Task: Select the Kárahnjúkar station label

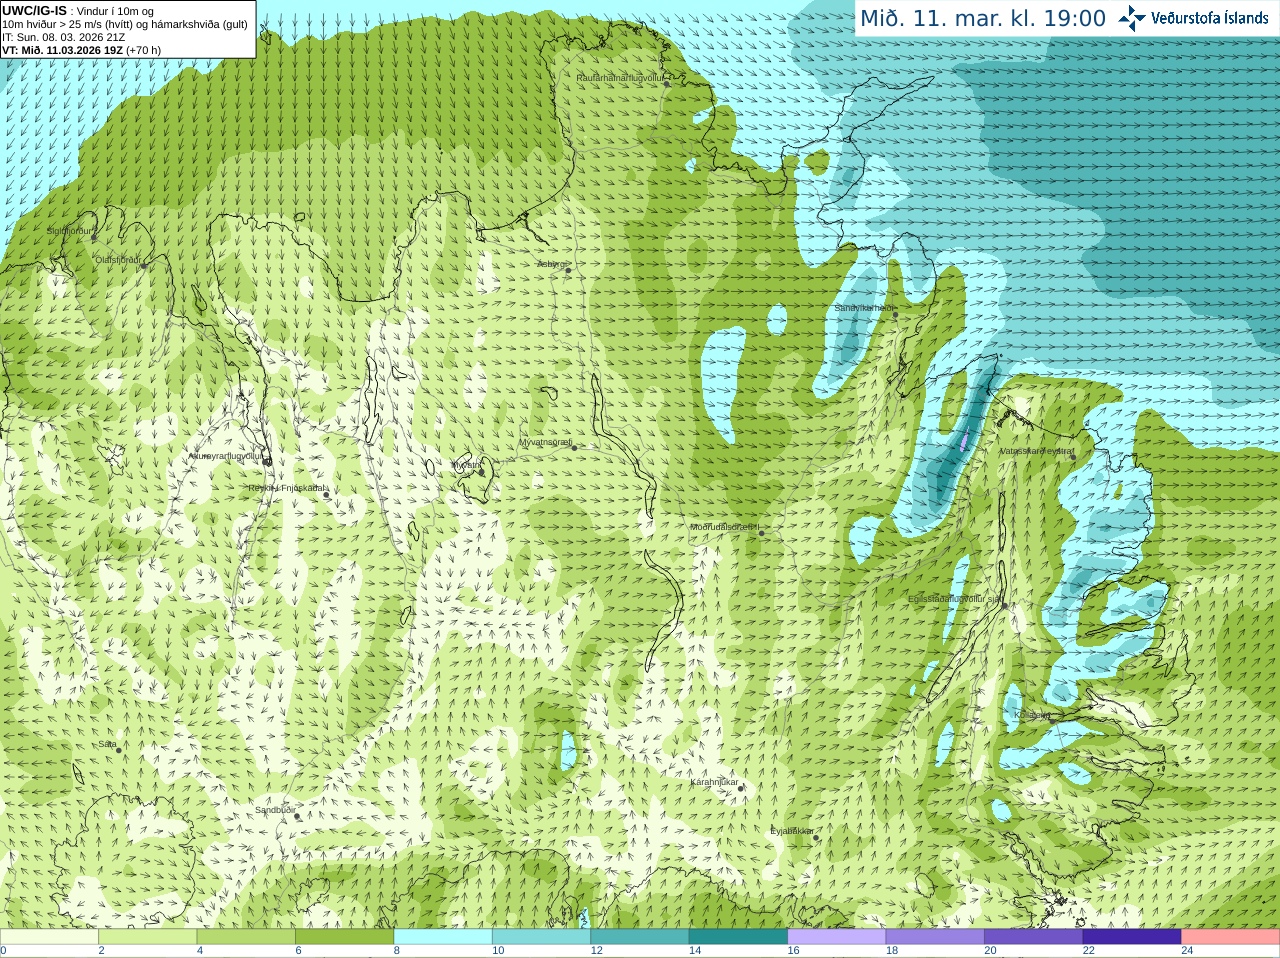Action: [714, 782]
